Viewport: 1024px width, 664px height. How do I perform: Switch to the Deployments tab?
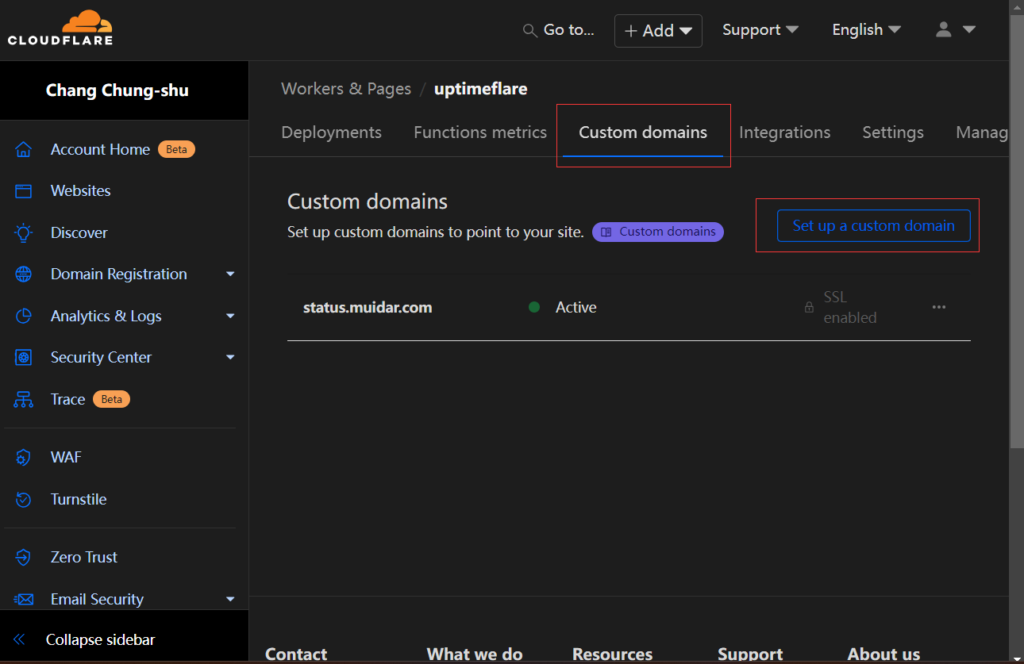331,133
